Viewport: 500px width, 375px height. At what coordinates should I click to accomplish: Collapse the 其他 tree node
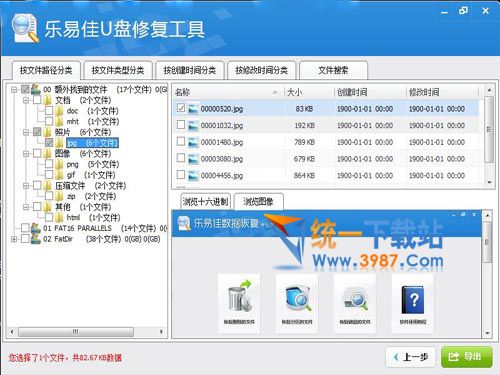click(26, 207)
